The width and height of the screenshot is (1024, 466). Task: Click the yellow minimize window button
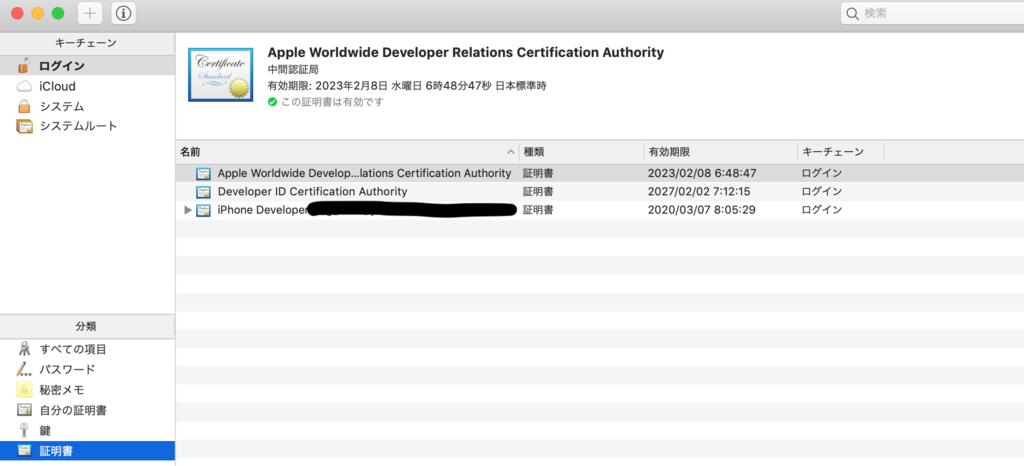pos(38,13)
